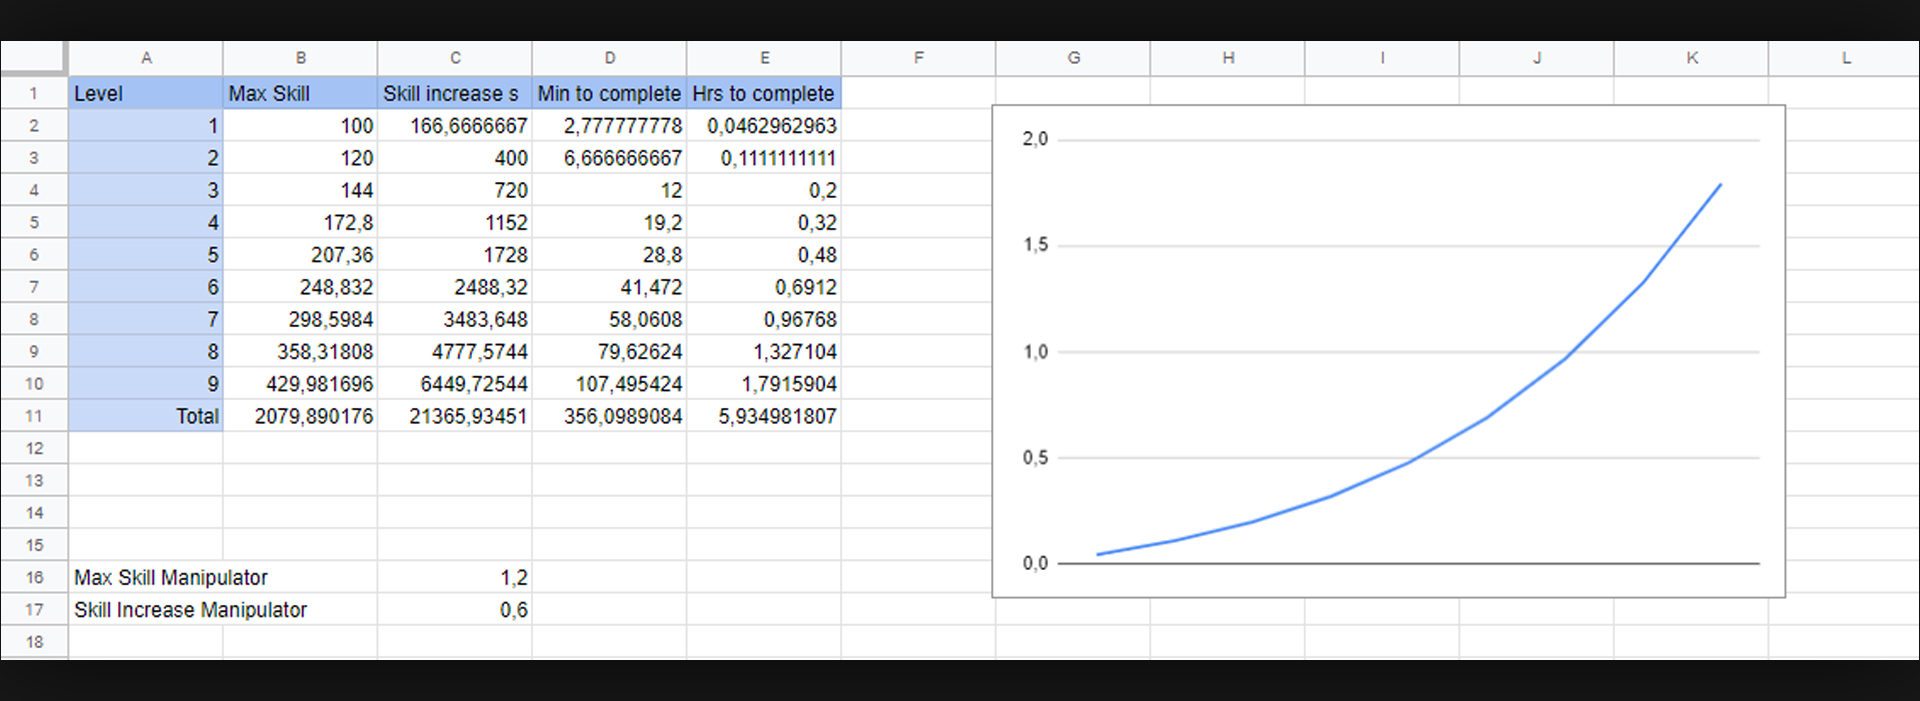This screenshot has height=701, width=1920.
Task: Select cell with value 166,6666667
Action: click(455, 125)
